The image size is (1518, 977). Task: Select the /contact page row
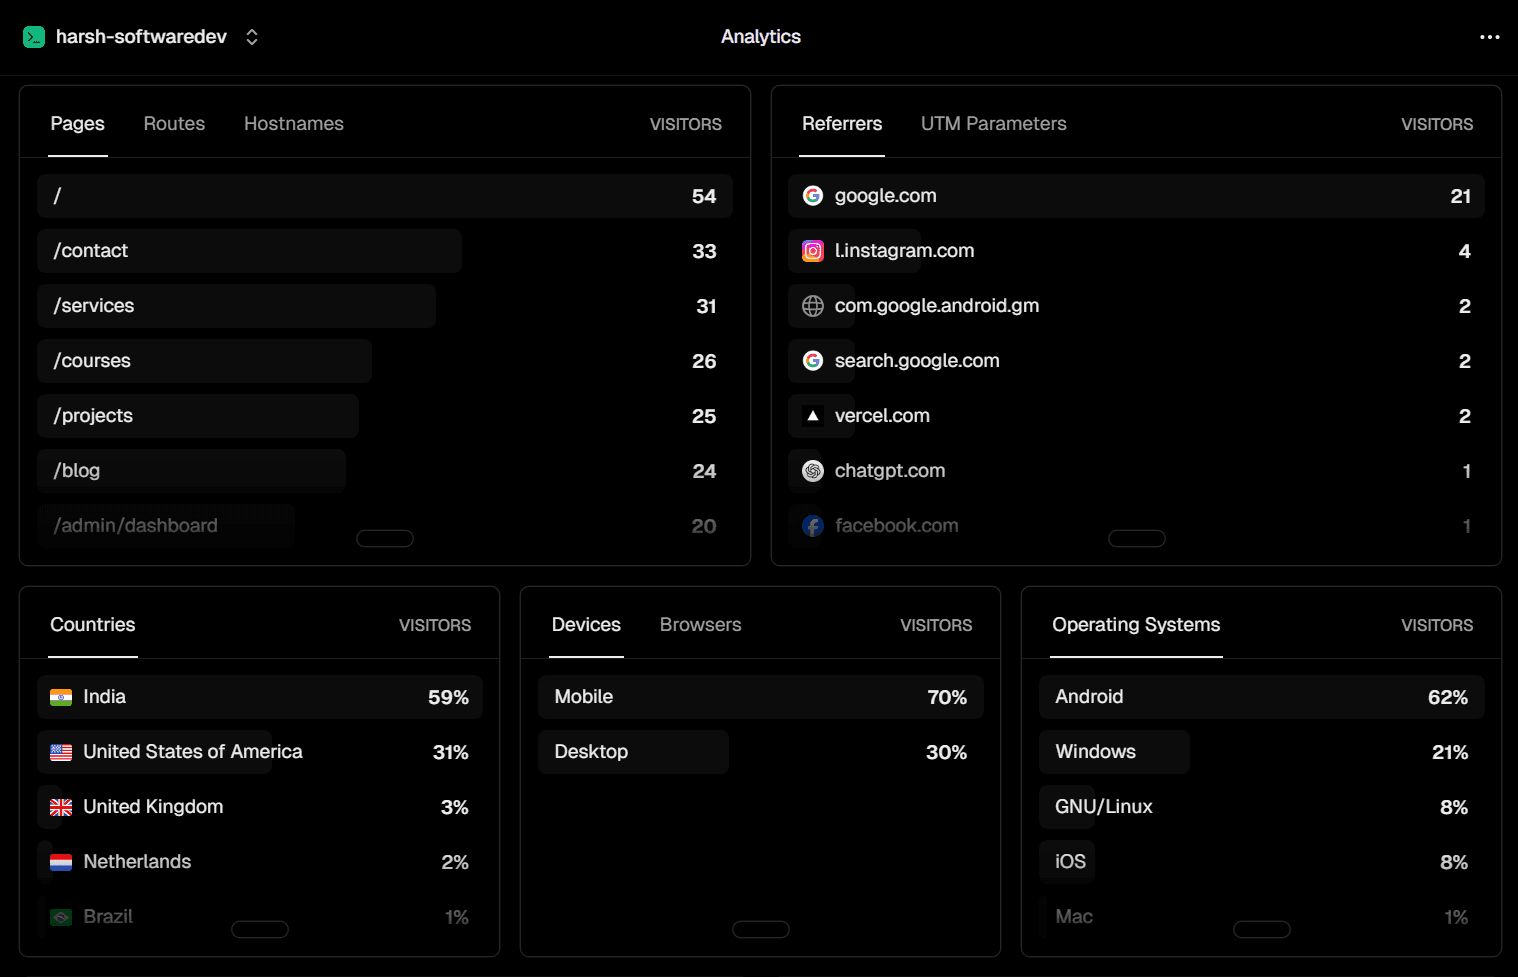pos(385,251)
